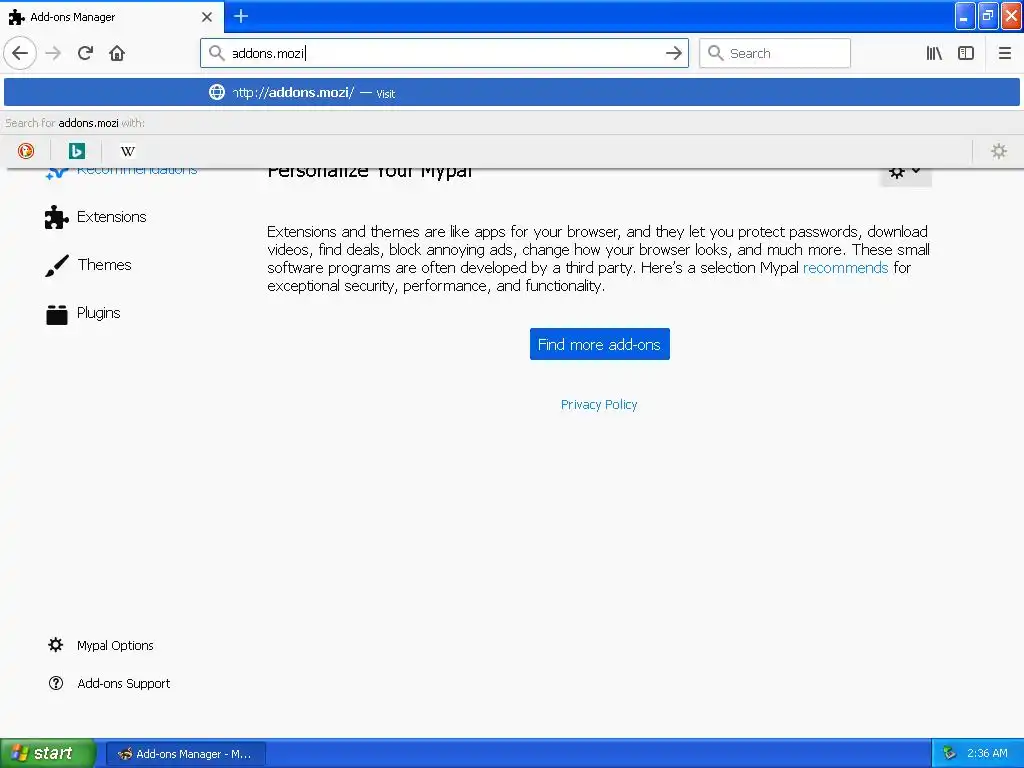1024x768 pixels.
Task: Go back using the back arrow
Action: (20, 53)
